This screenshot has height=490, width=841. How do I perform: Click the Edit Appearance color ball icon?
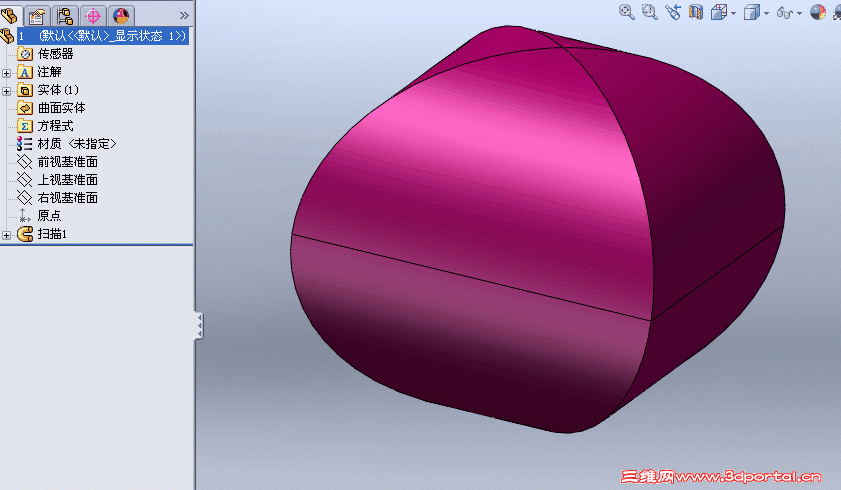pyautogui.click(x=818, y=12)
